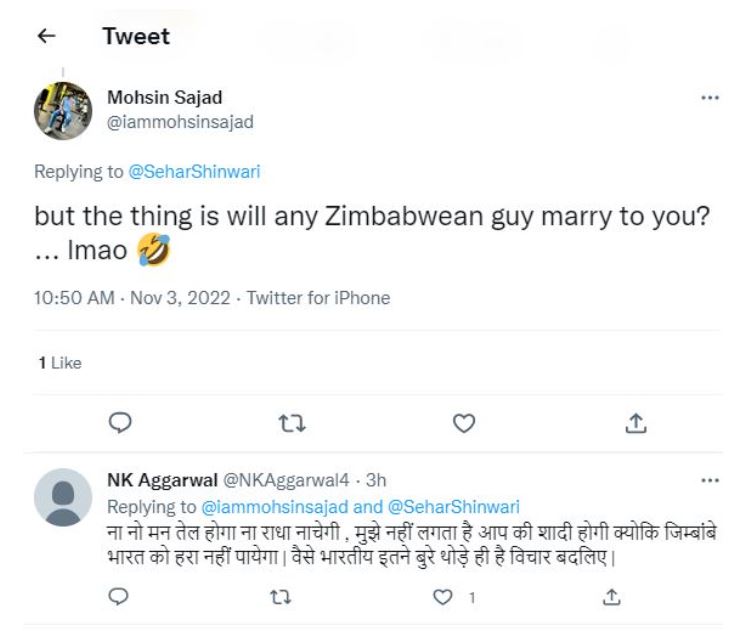The height and width of the screenshot is (631, 749).
Task: View the 1 Like list
Action: (59, 363)
